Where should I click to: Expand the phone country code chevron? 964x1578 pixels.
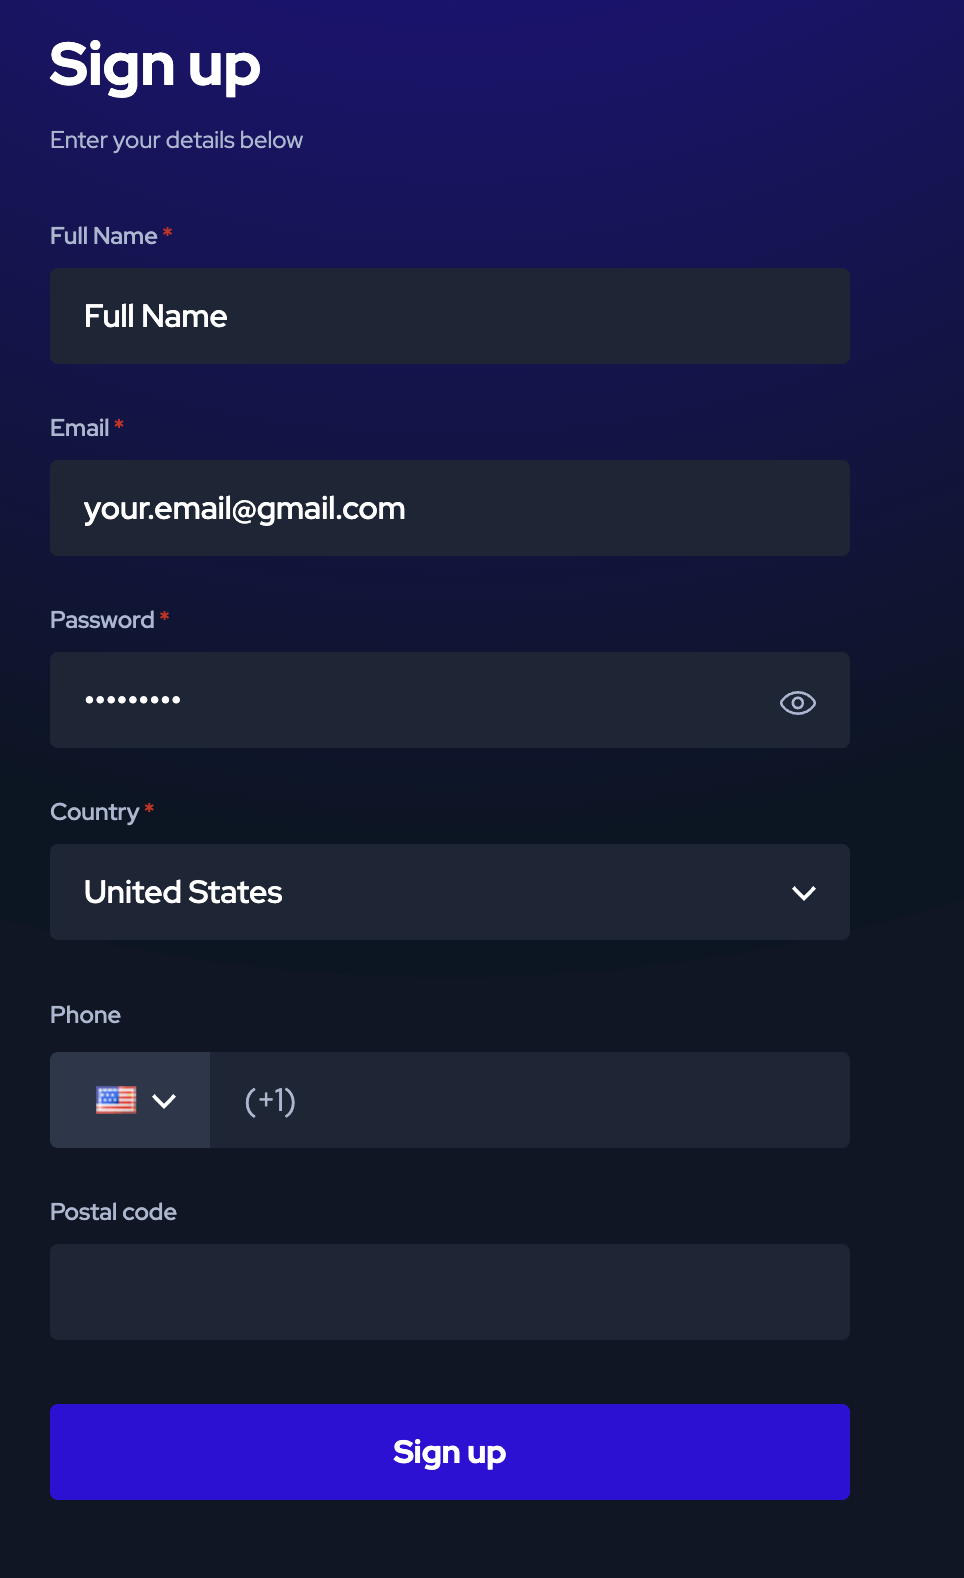[164, 1101]
